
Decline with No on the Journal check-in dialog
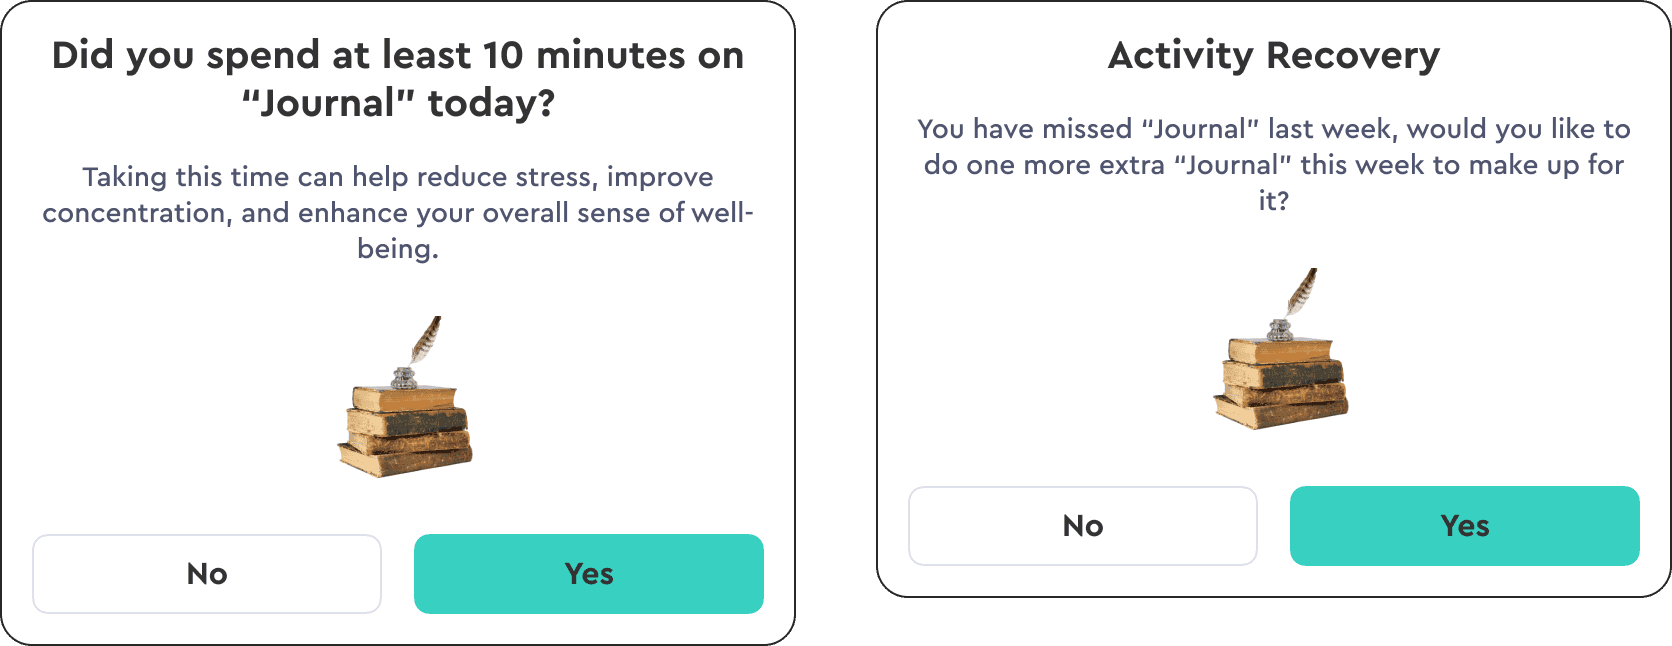(206, 574)
